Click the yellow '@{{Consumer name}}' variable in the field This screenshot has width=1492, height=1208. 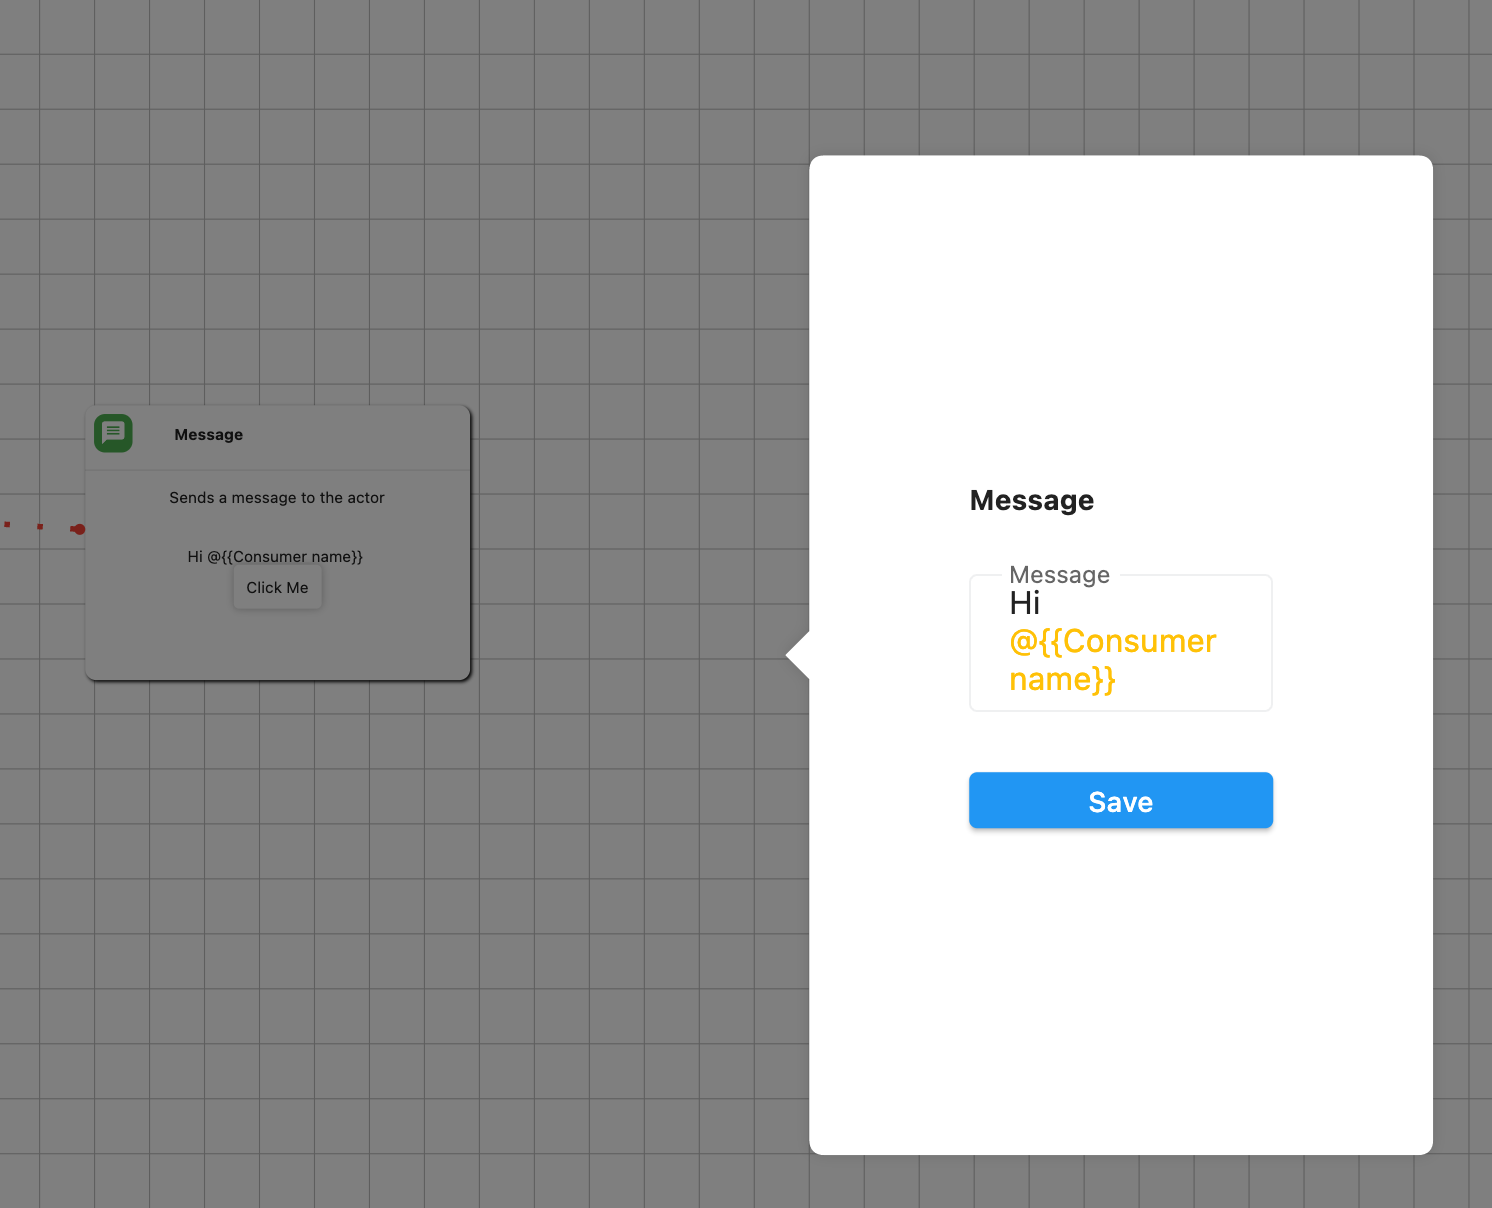[1112, 660]
